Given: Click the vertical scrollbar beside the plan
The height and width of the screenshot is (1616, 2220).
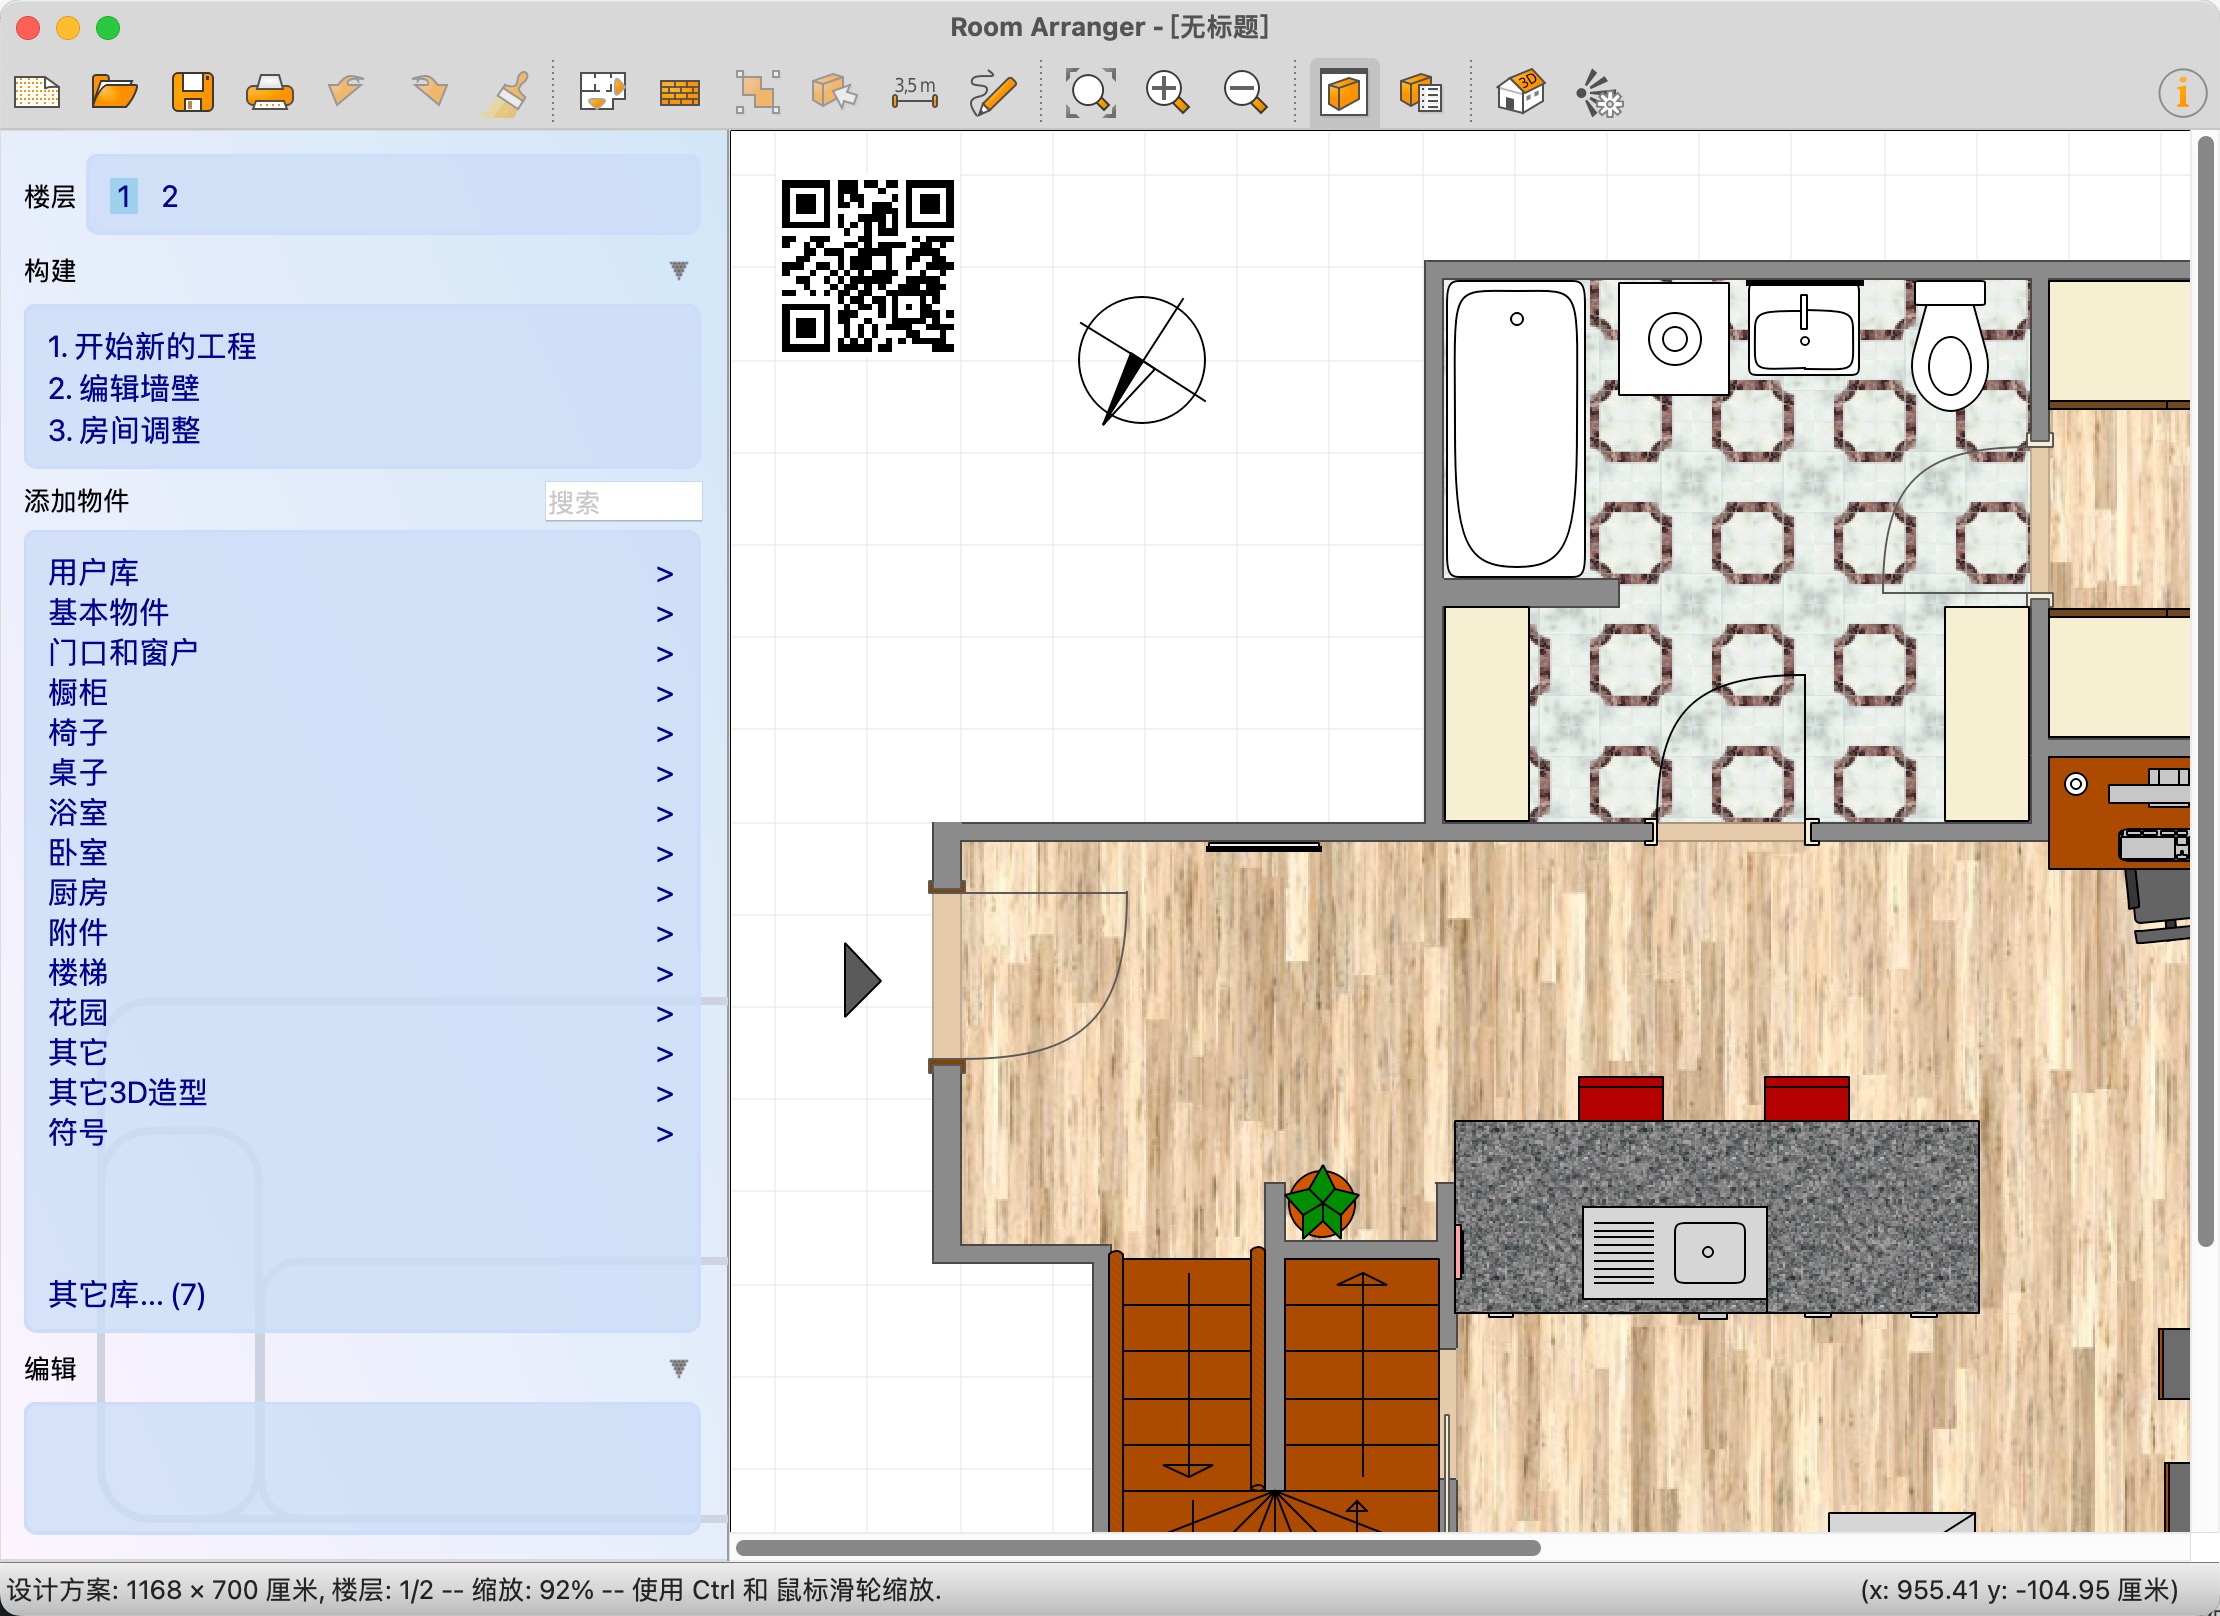Looking at the screenshot, I should click(2206, 690).
